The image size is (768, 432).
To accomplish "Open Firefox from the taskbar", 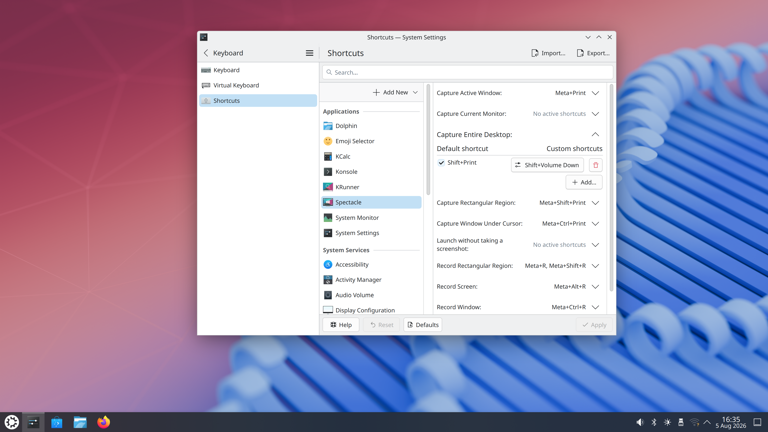I will click(103, 422).
